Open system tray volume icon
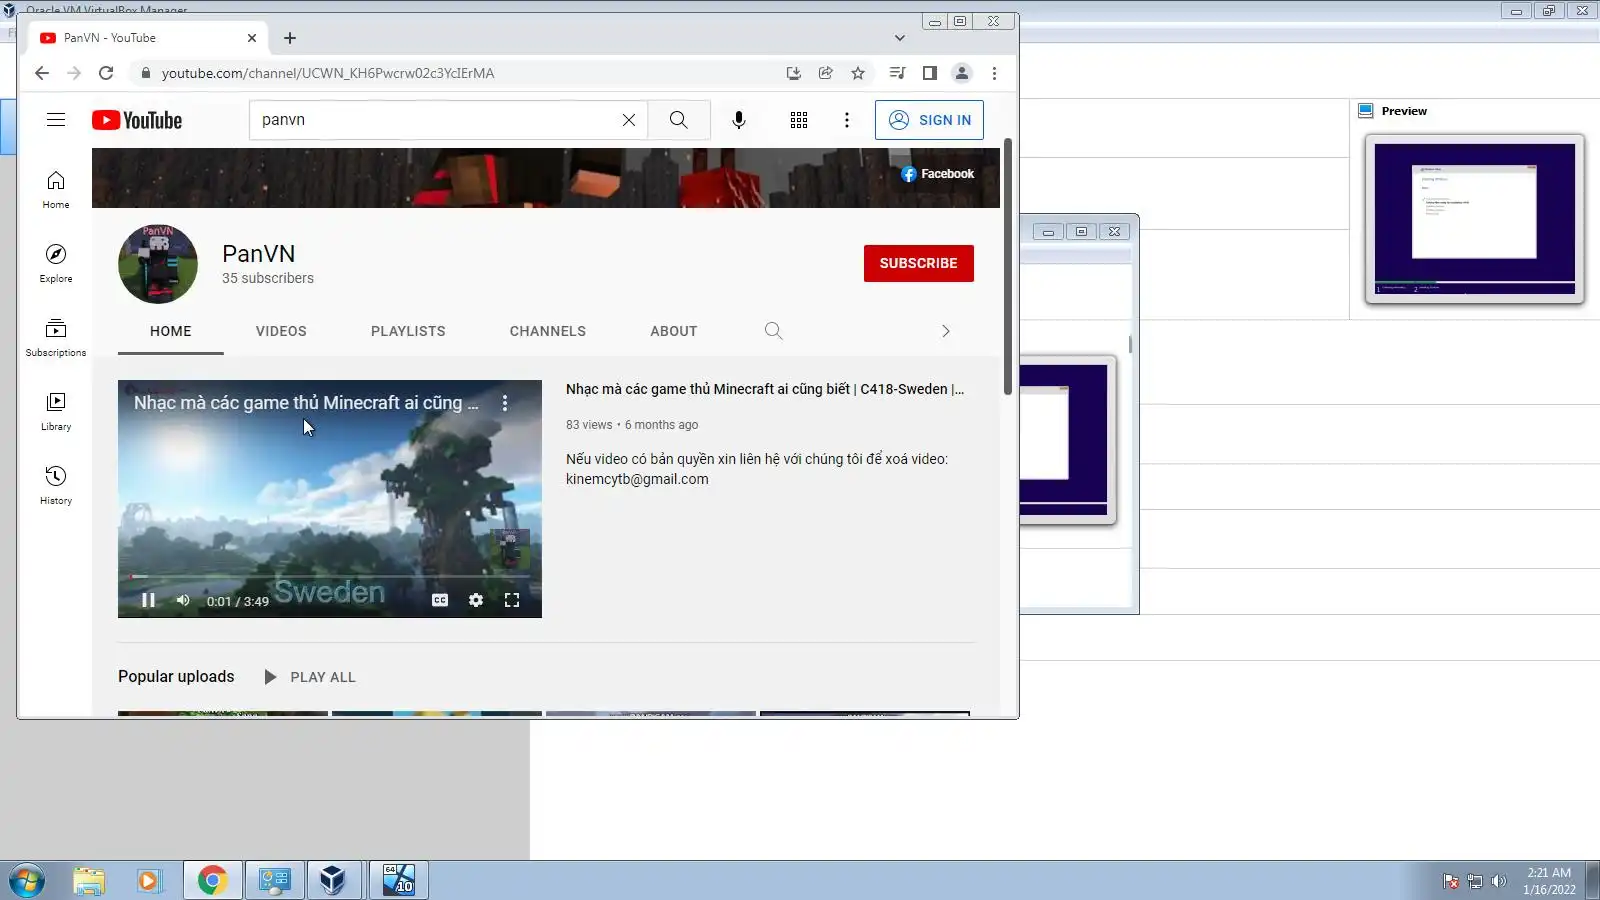Screen dimensions: 1600x900 pos(1498,881)
